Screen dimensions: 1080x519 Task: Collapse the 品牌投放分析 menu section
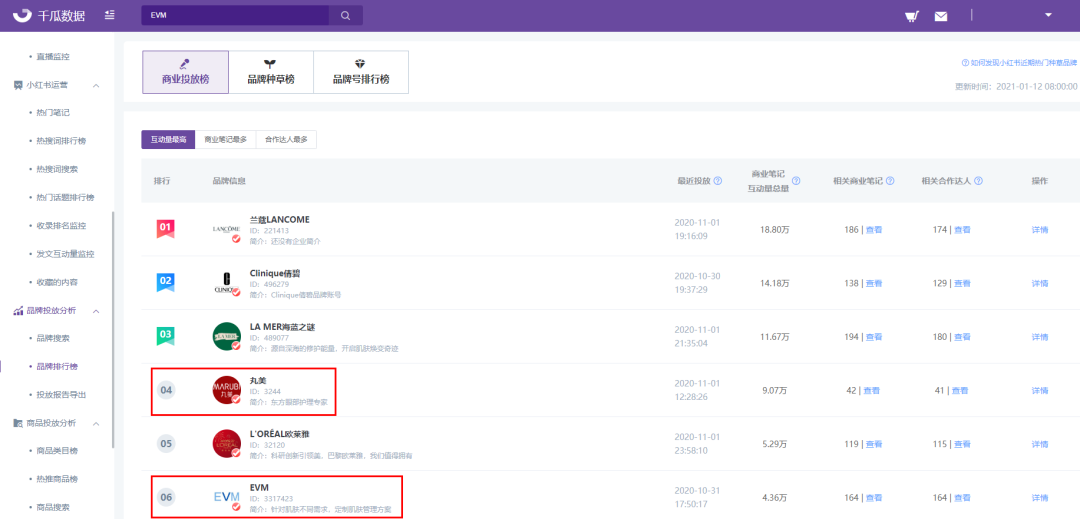point(96,310)
